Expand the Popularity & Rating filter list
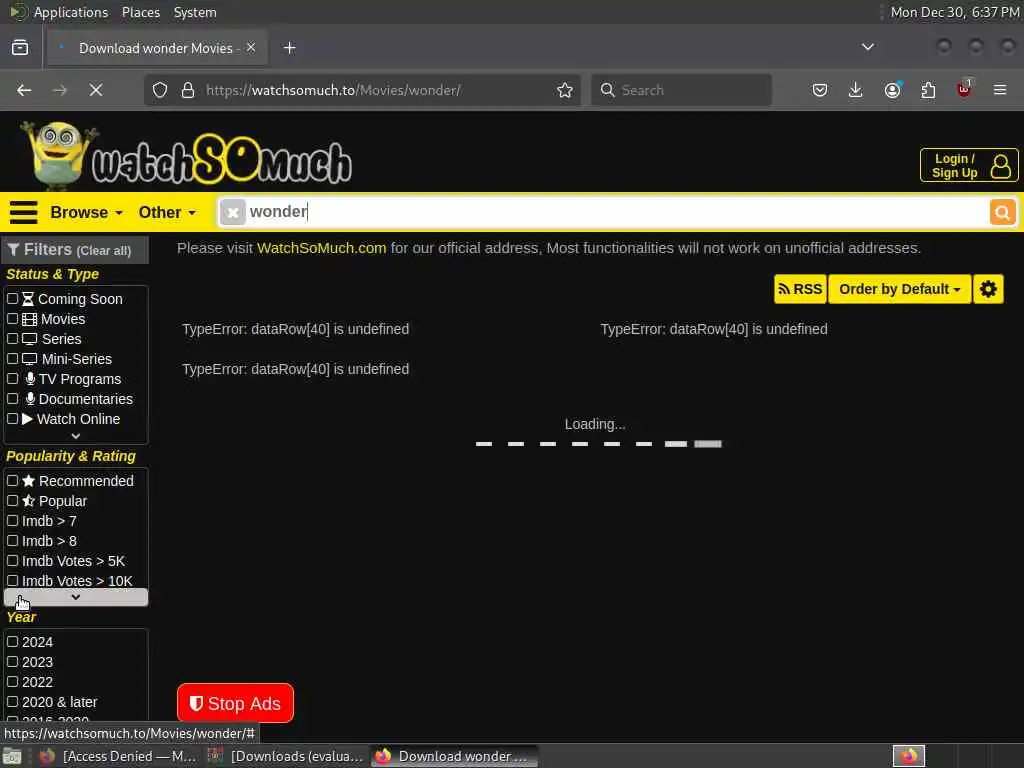1024x768 pixels. [76, 597]
